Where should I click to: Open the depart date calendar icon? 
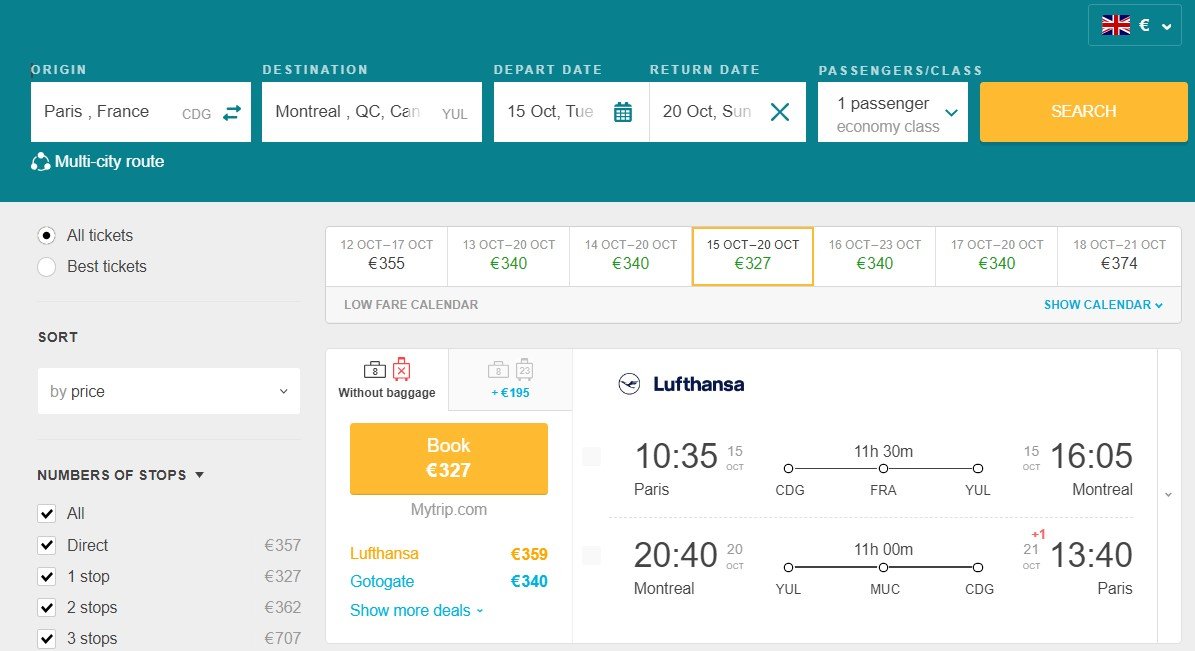[623, 112]
